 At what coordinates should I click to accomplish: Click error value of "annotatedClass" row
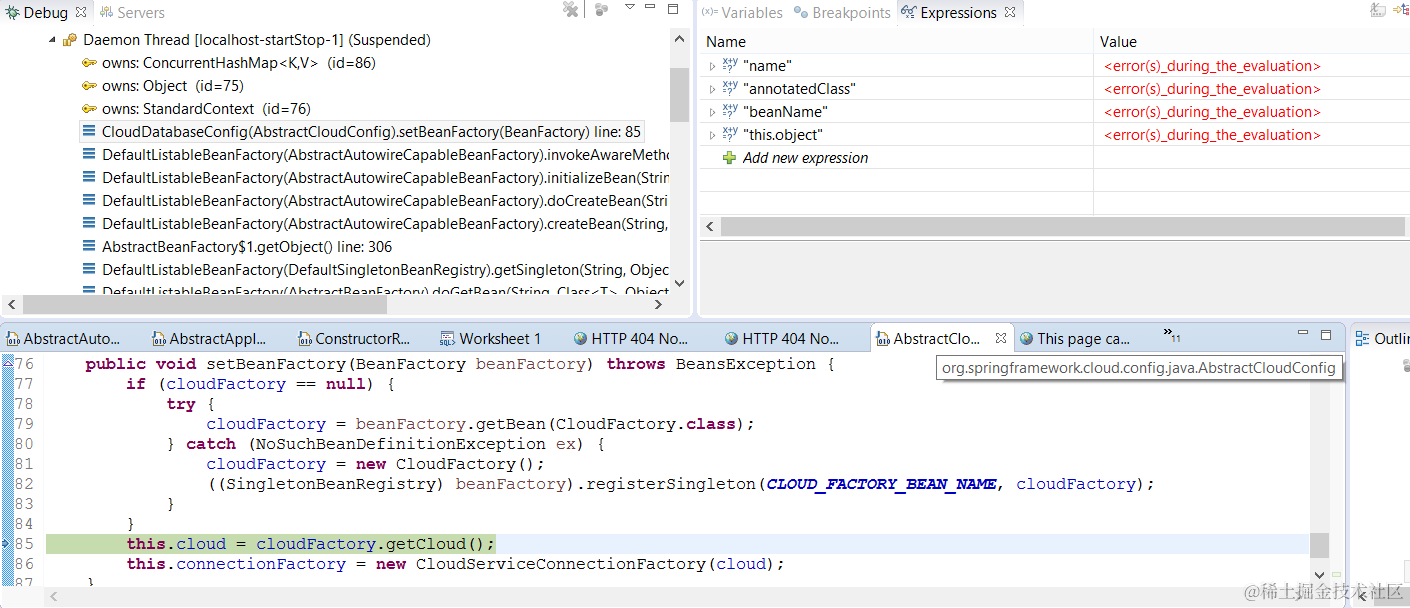tap(1212, 89)
